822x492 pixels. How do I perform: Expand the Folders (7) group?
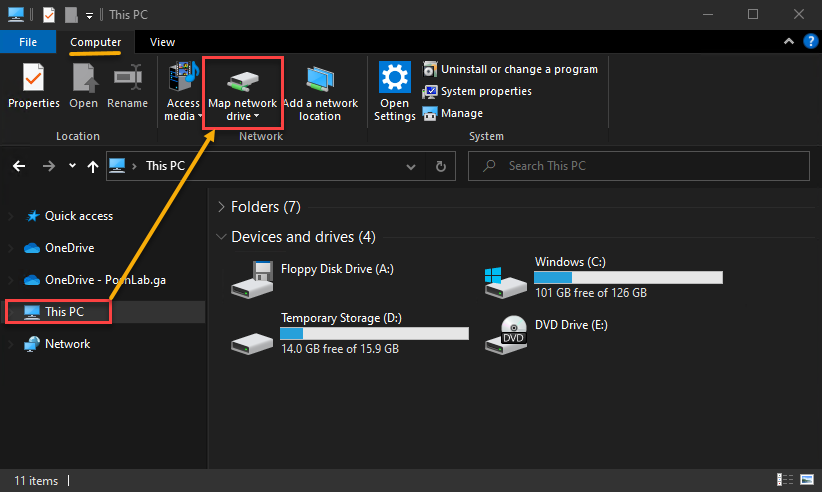(x=221, y=207)
